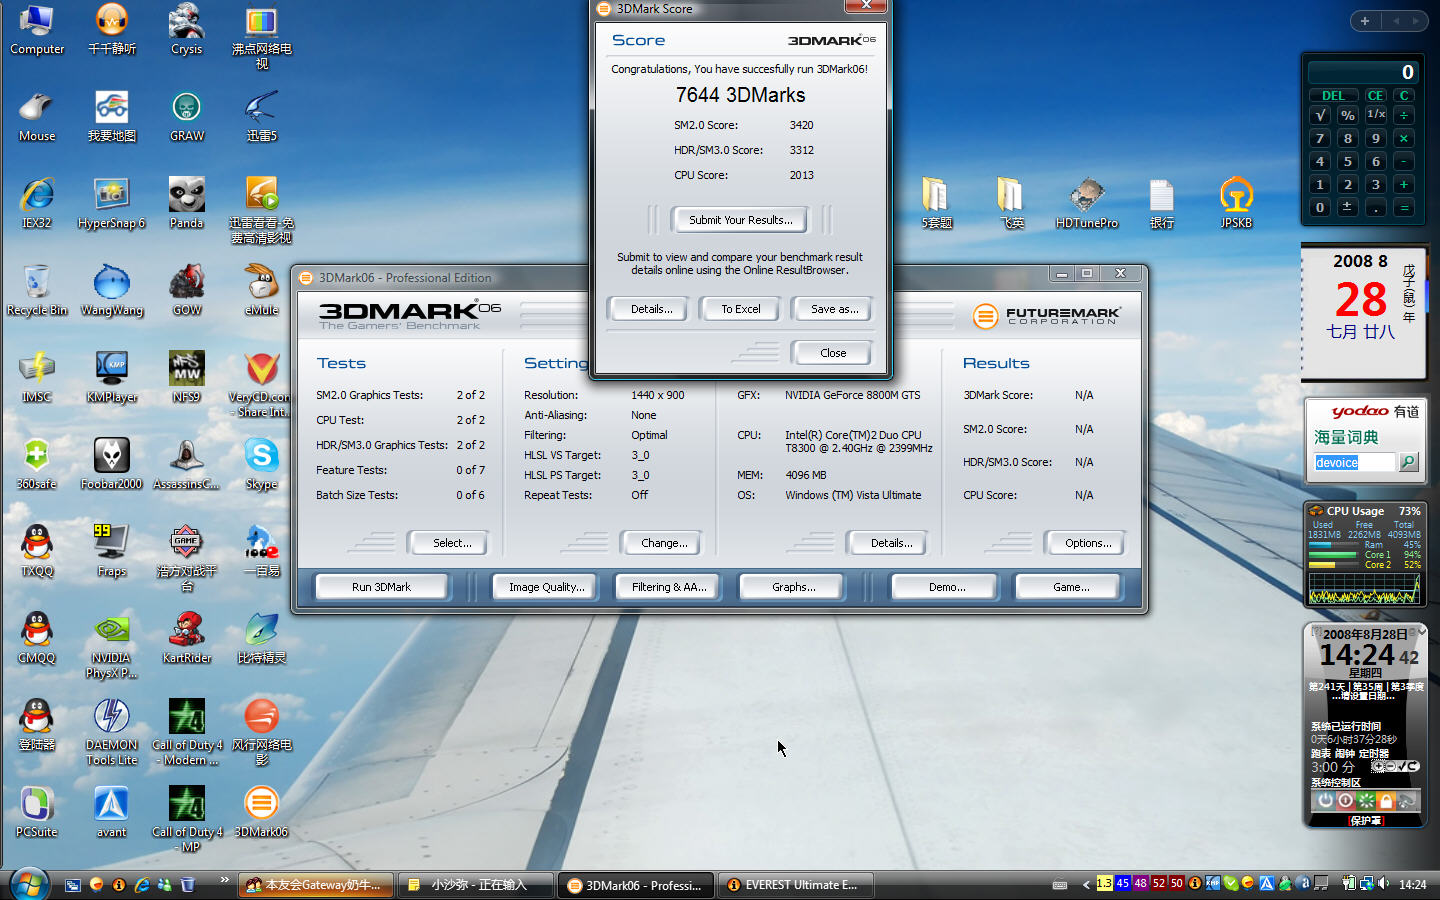
Task: Click the CPU Usage gadget graph
Action: [x=1364, y=589]
